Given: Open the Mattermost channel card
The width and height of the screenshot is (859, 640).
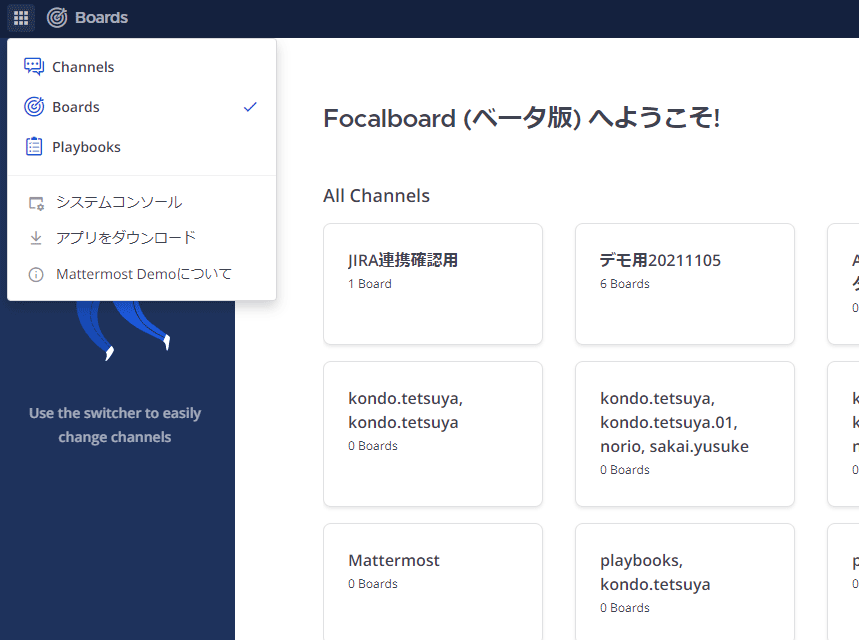Looking at the screenshot, I should 433,582.
